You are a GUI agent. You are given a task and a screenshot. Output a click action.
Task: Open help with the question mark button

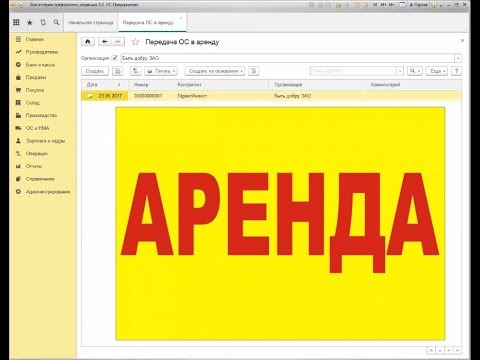(x=456, y=71)
